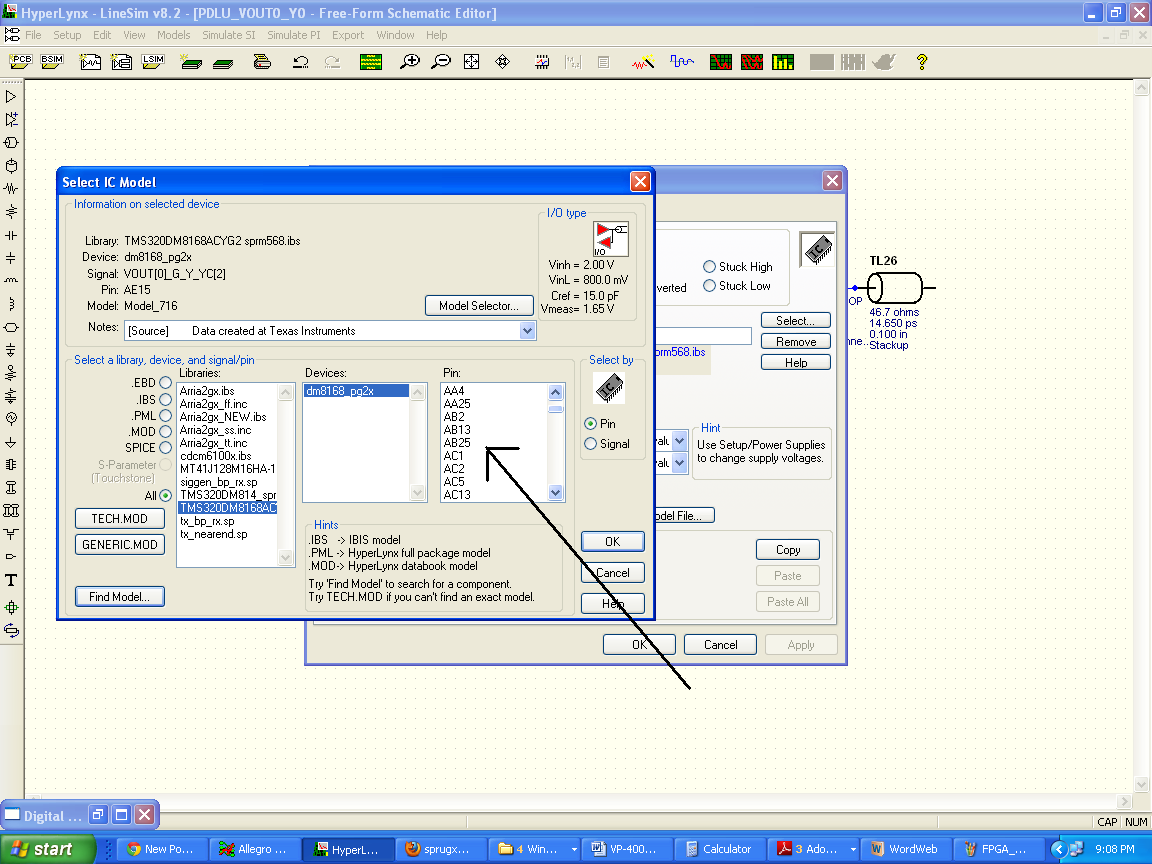
Task: Click the Pin list scroll down arrow
Action: (x=556, y=493)
